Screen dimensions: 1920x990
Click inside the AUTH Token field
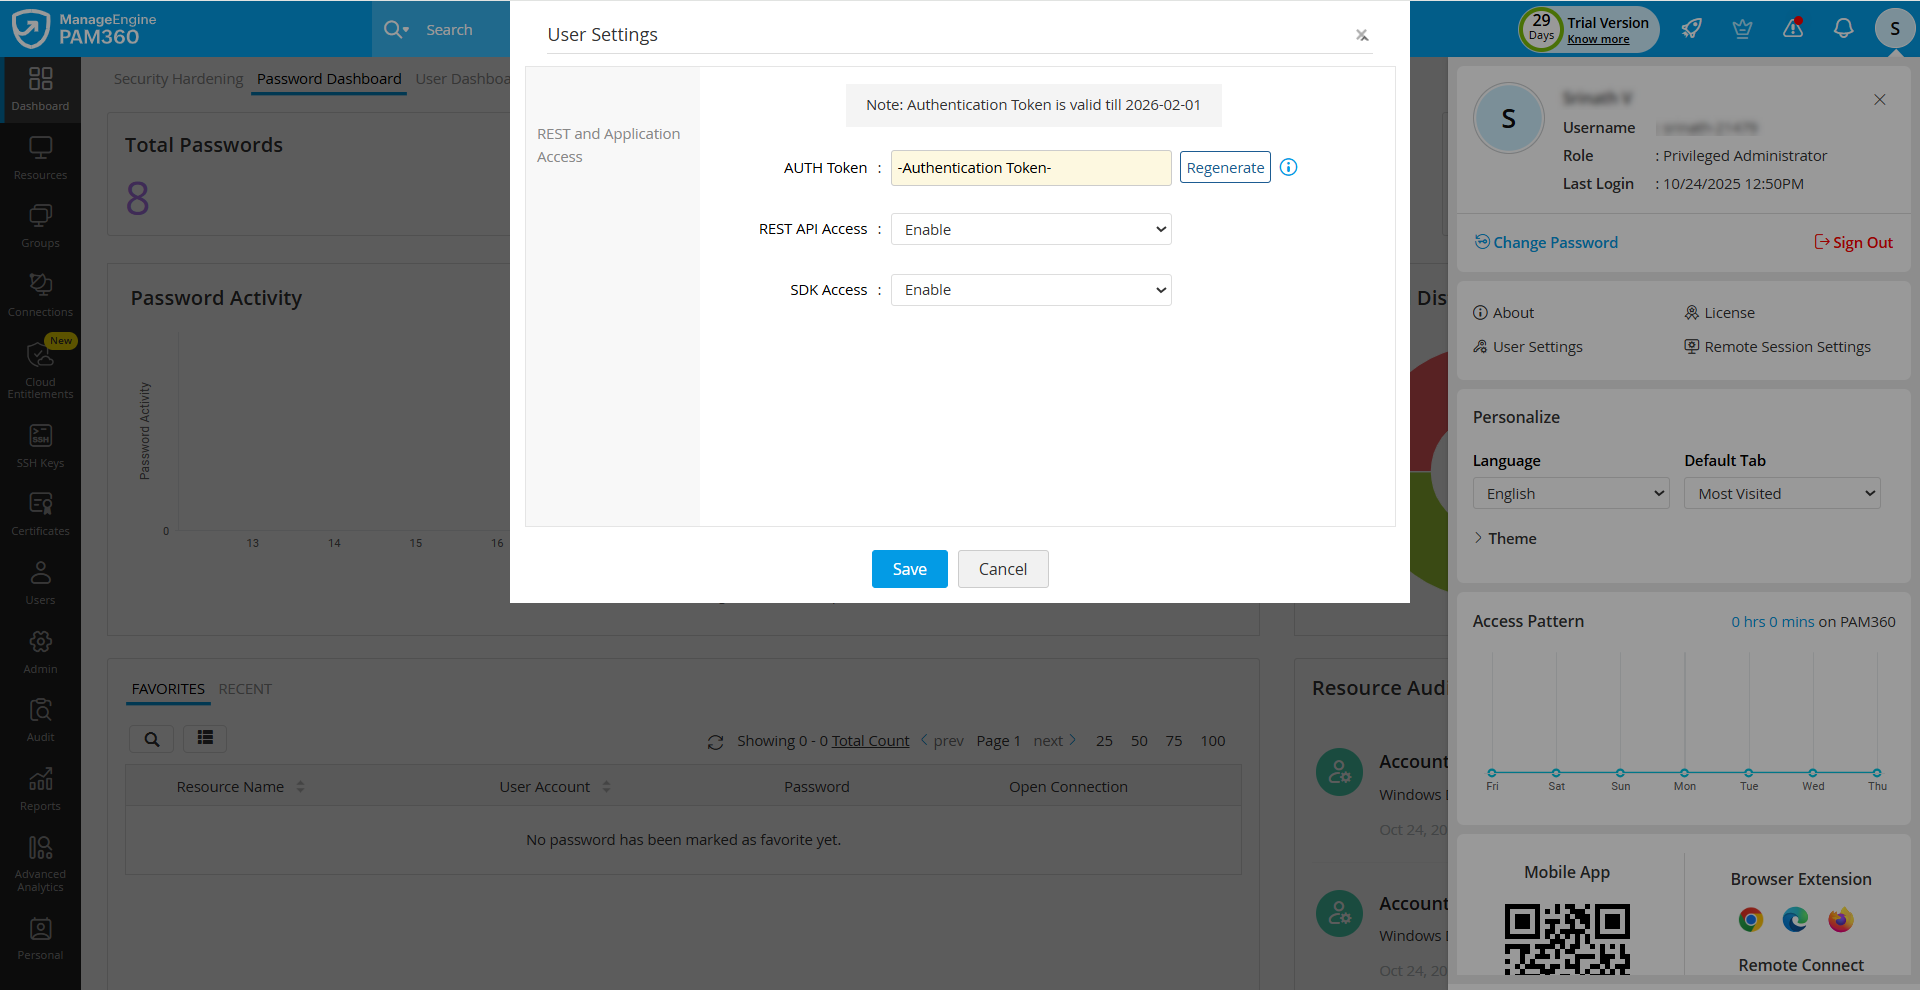(x=1030, y=167)
